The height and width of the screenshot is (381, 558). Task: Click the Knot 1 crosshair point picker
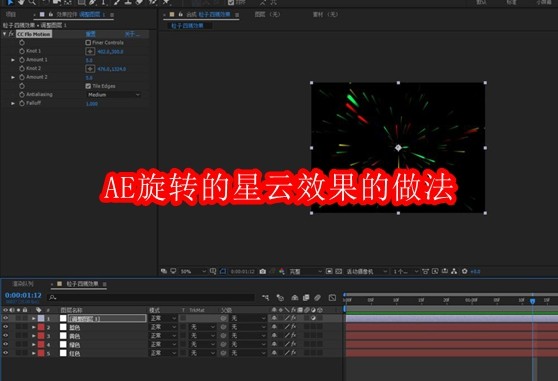click(90, 52)
